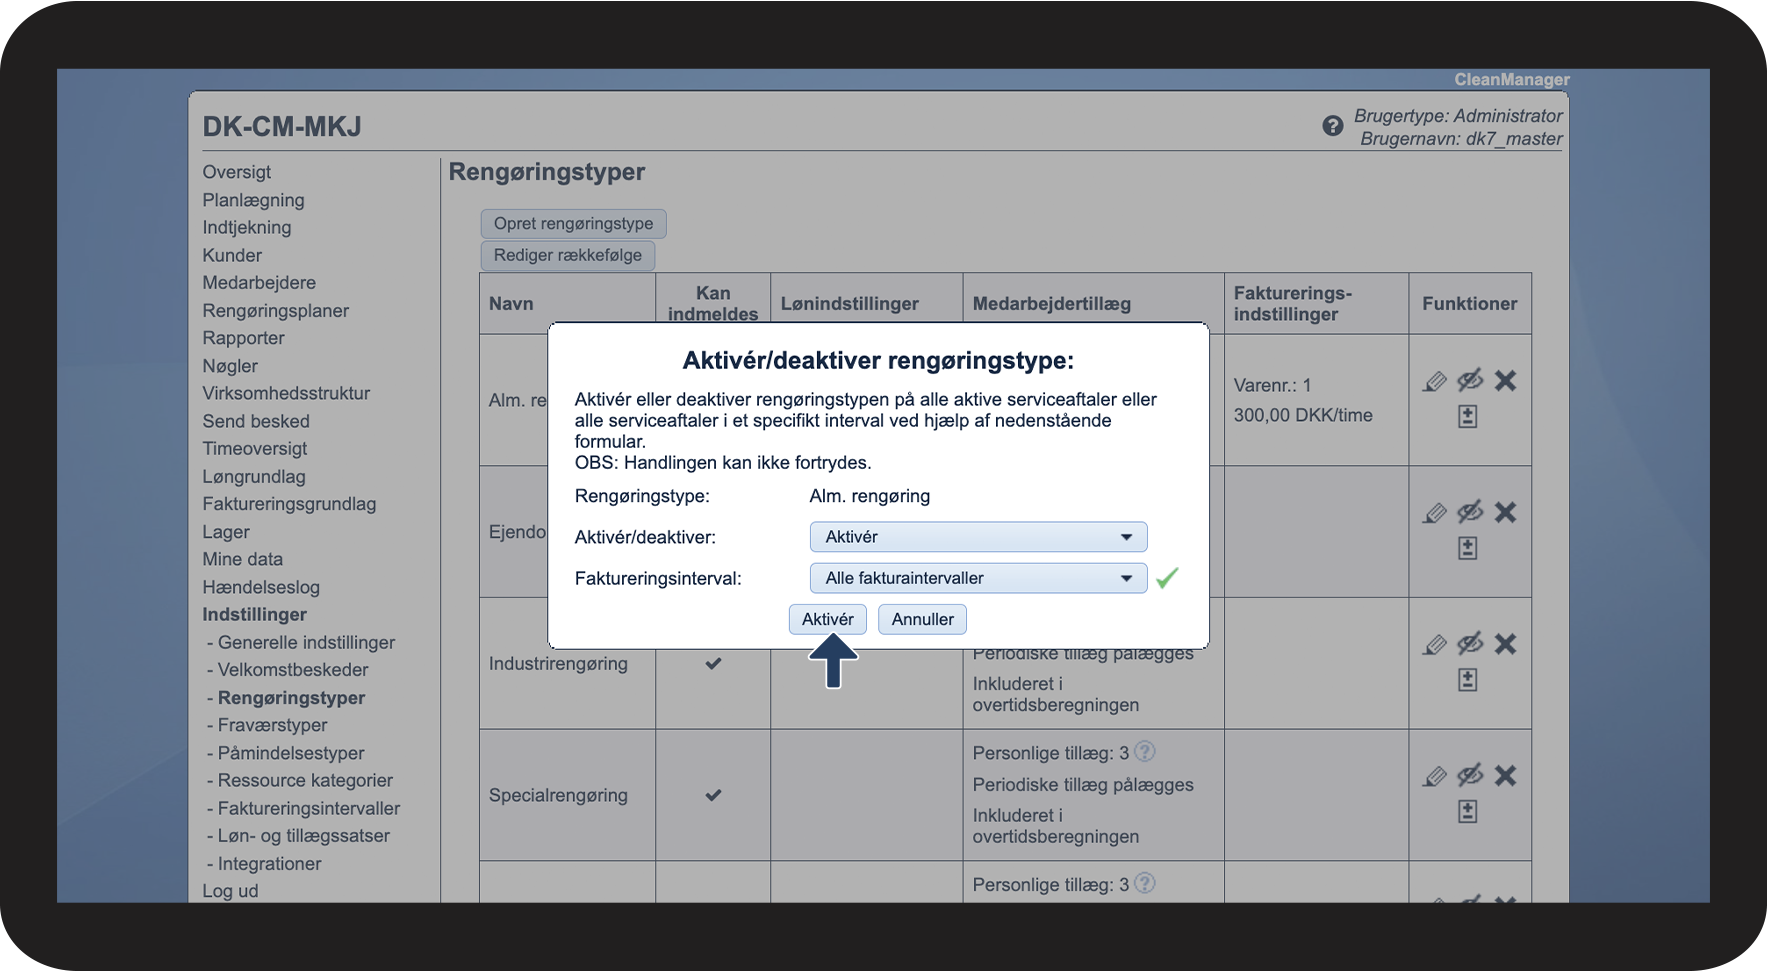The image size is (1767, 971).
Task: Toggle visibility eye for Alm. rengøring row
Action: click(x=1470, y=381)
